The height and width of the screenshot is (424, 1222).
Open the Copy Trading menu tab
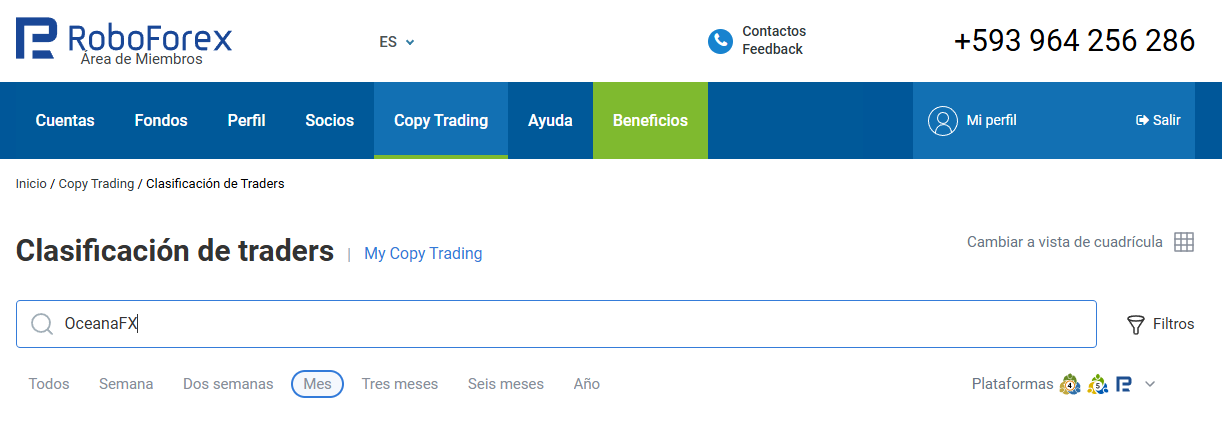[441, 120]
